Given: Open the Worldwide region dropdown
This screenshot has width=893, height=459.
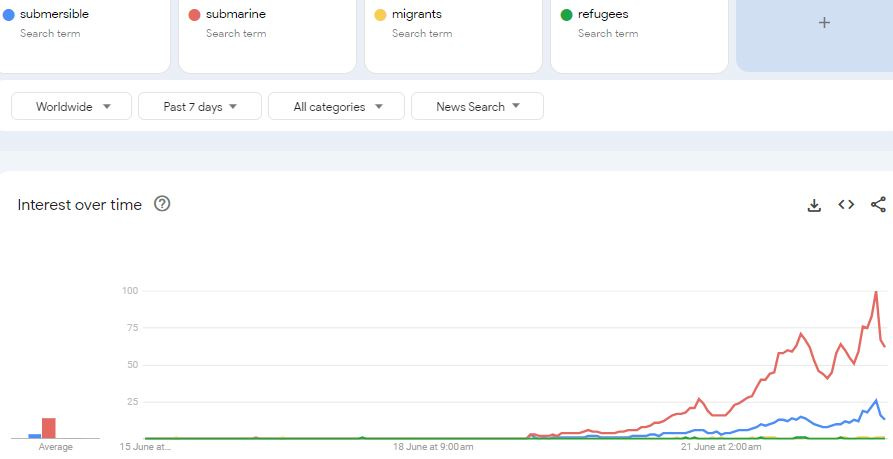Looking at the screenshot, I should (x=72, y=106).
